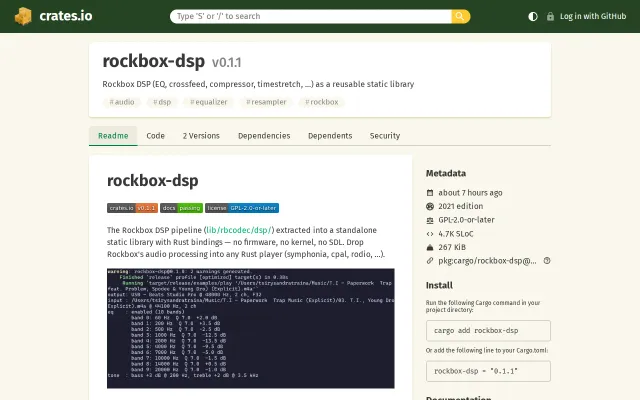Image resolution: width=640 pixels, height=400 pixels.
Task: Open the #rockbox keyword tag
Action: click(x=322, y=102)
